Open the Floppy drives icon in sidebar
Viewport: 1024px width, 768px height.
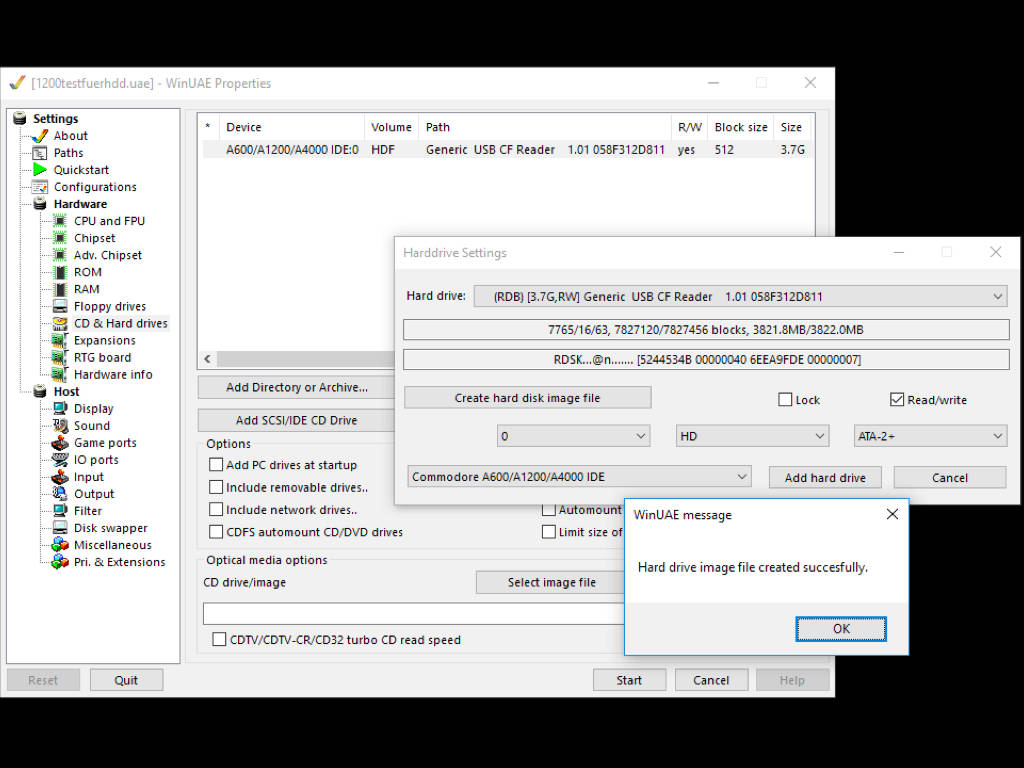[x=60, y=306]
